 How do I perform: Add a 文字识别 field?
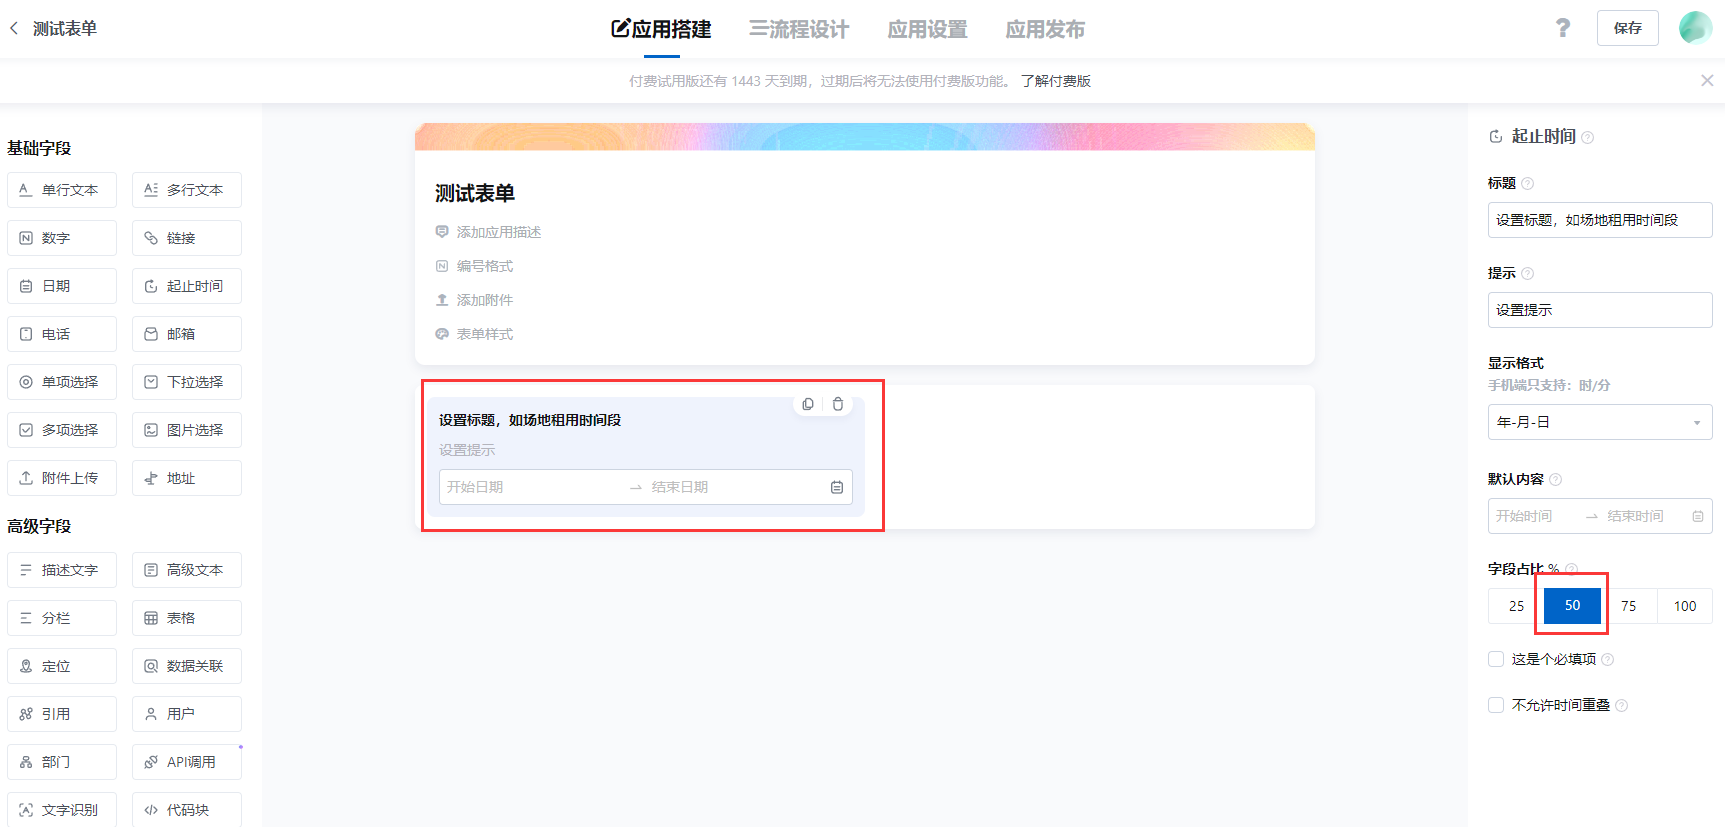pyautogui.click(x=62, y=810)
